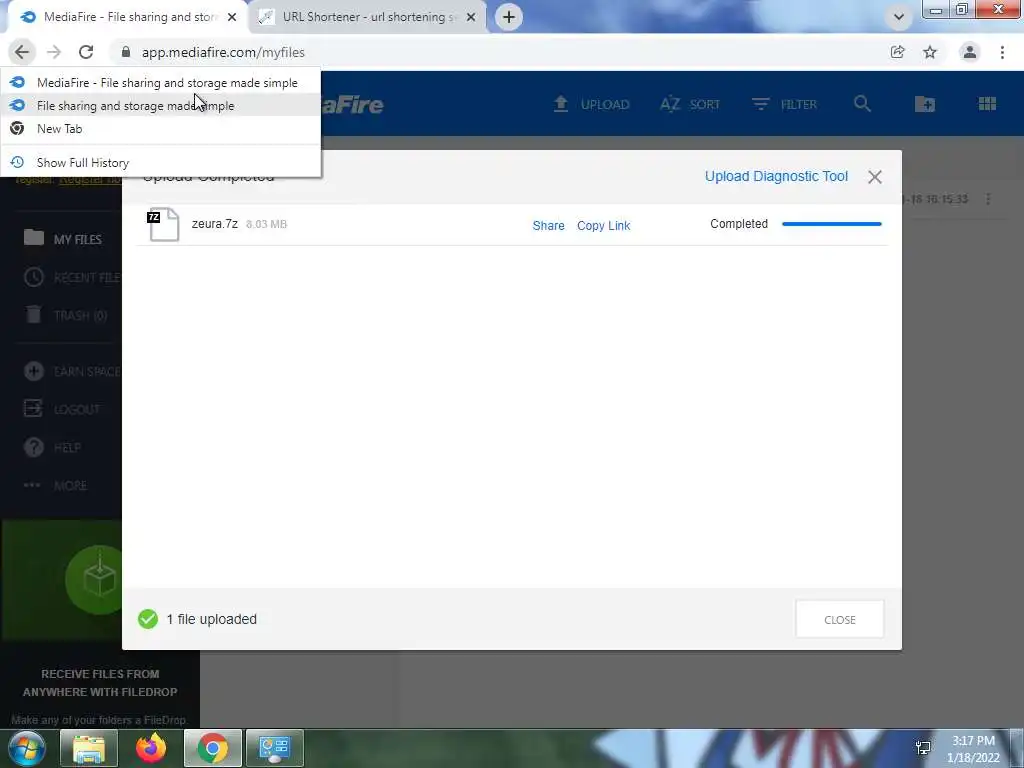Image resolution: width=1024 pixels, height=768 pixels.
Task: Click the size '8.03 MB' beside zeura.7z
Action: [266, 224]
